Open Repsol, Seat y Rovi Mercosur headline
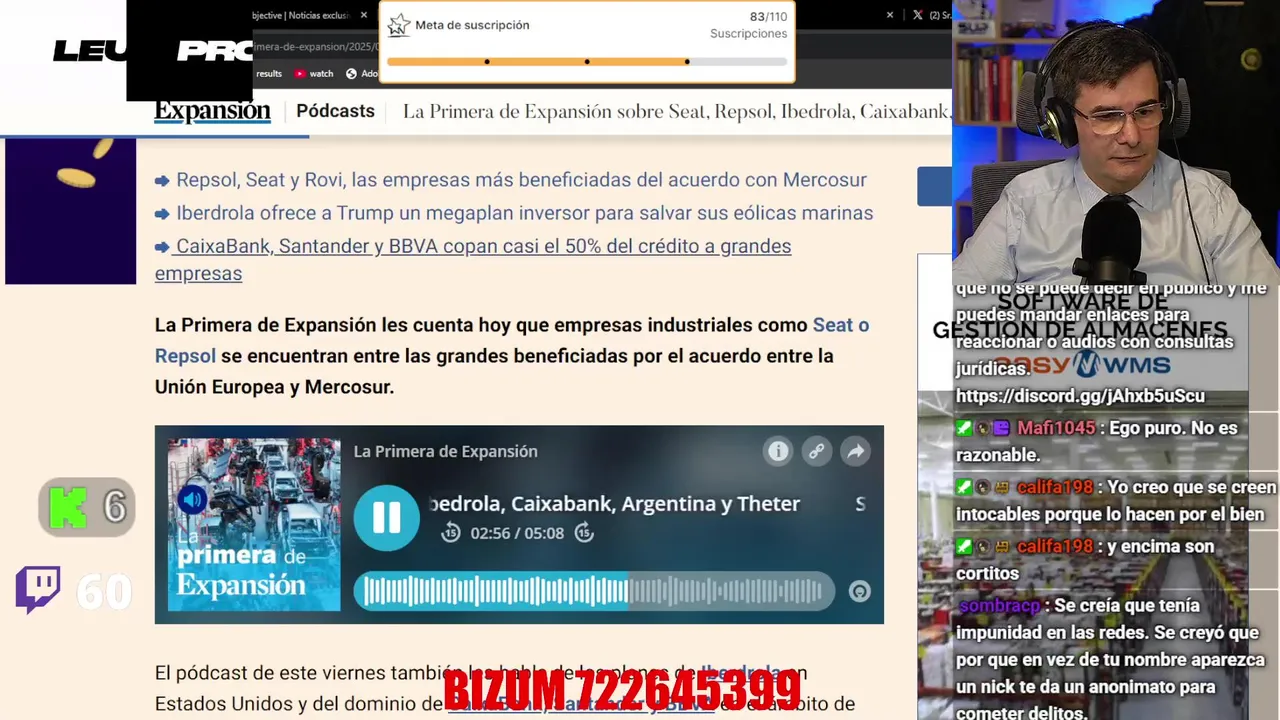 (521, 180)
